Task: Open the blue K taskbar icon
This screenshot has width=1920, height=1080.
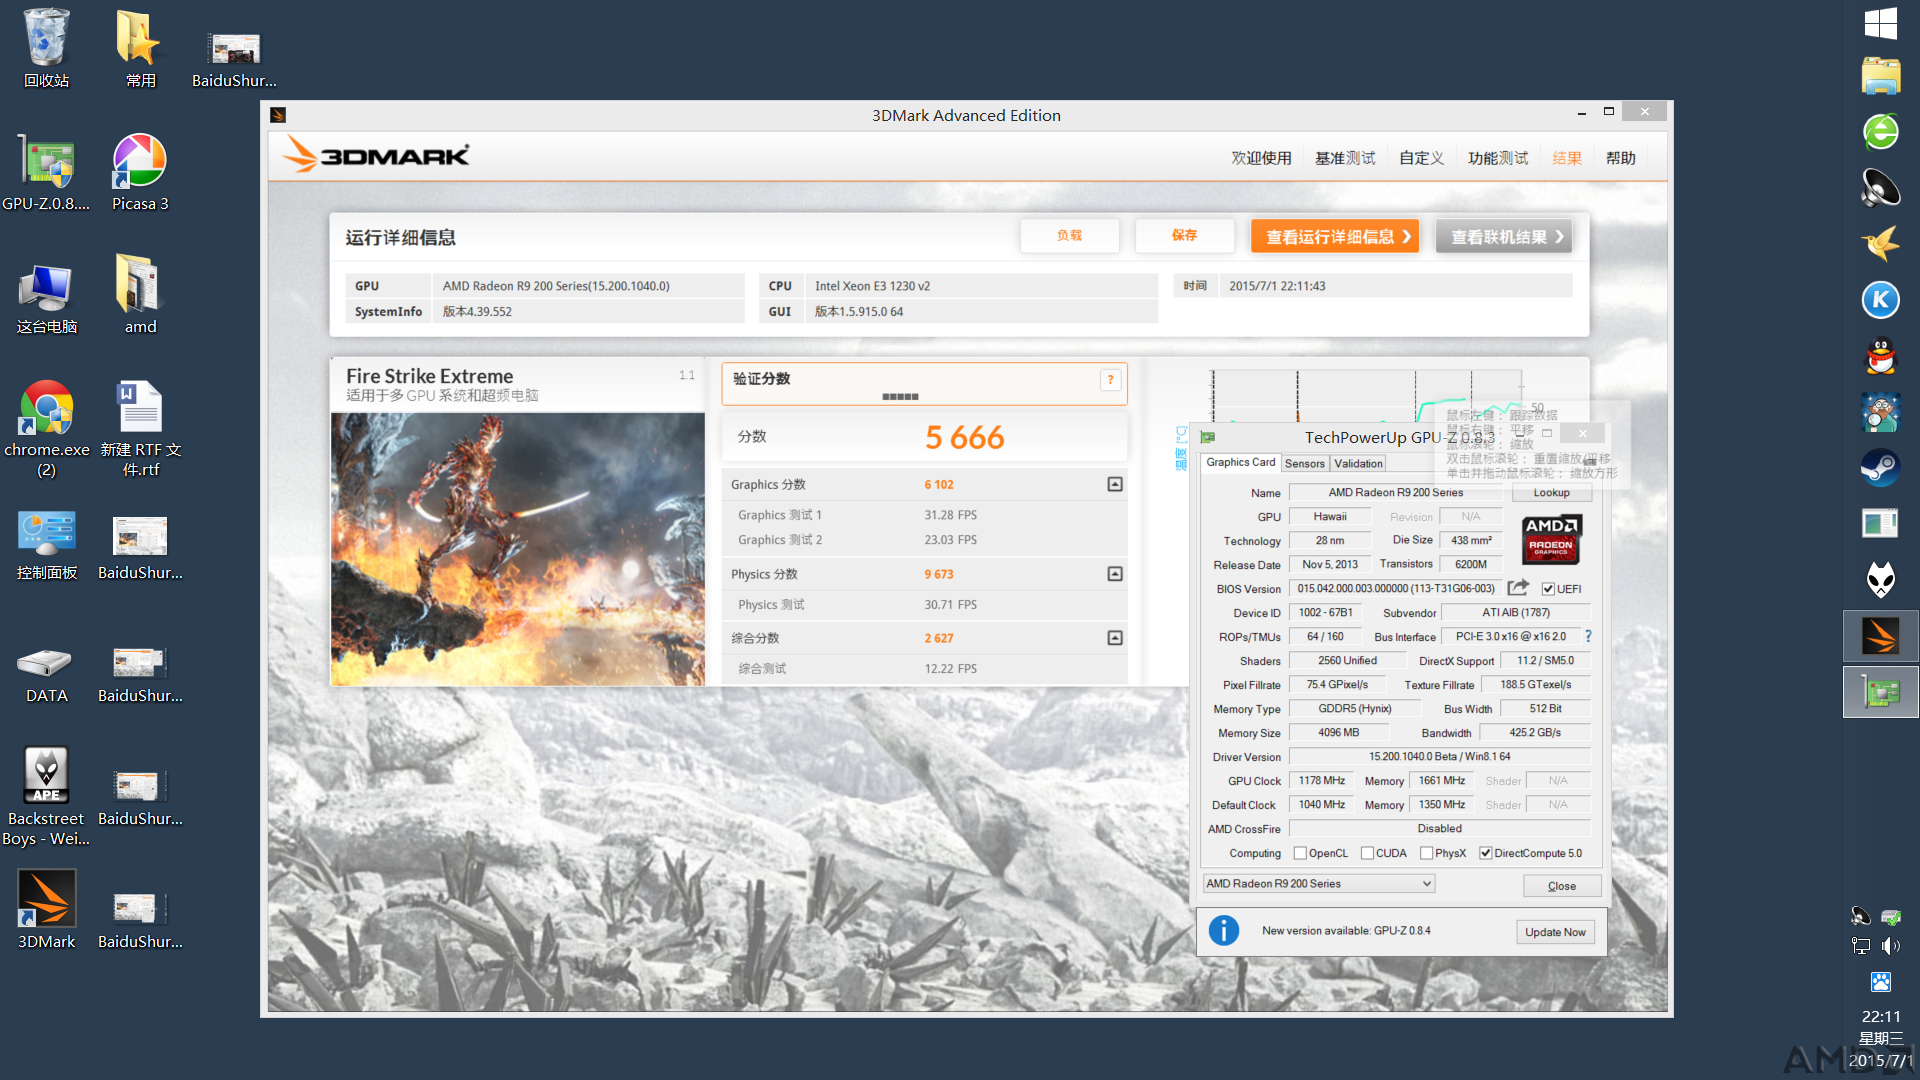Action: click(x=1880, y=299)
